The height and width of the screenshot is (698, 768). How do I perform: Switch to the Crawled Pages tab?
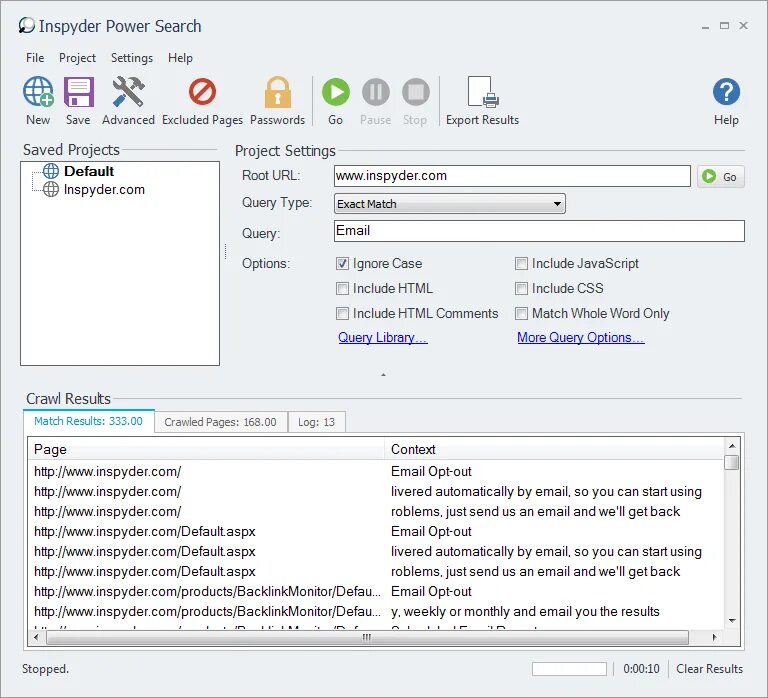pyautogui.click(x=220, y=422)
